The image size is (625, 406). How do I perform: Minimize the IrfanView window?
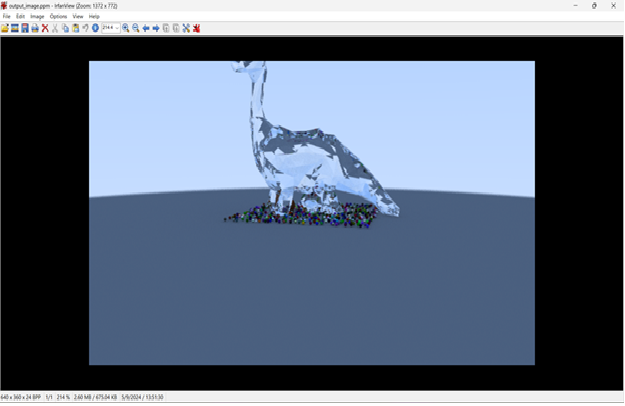[x=575, y=6]
